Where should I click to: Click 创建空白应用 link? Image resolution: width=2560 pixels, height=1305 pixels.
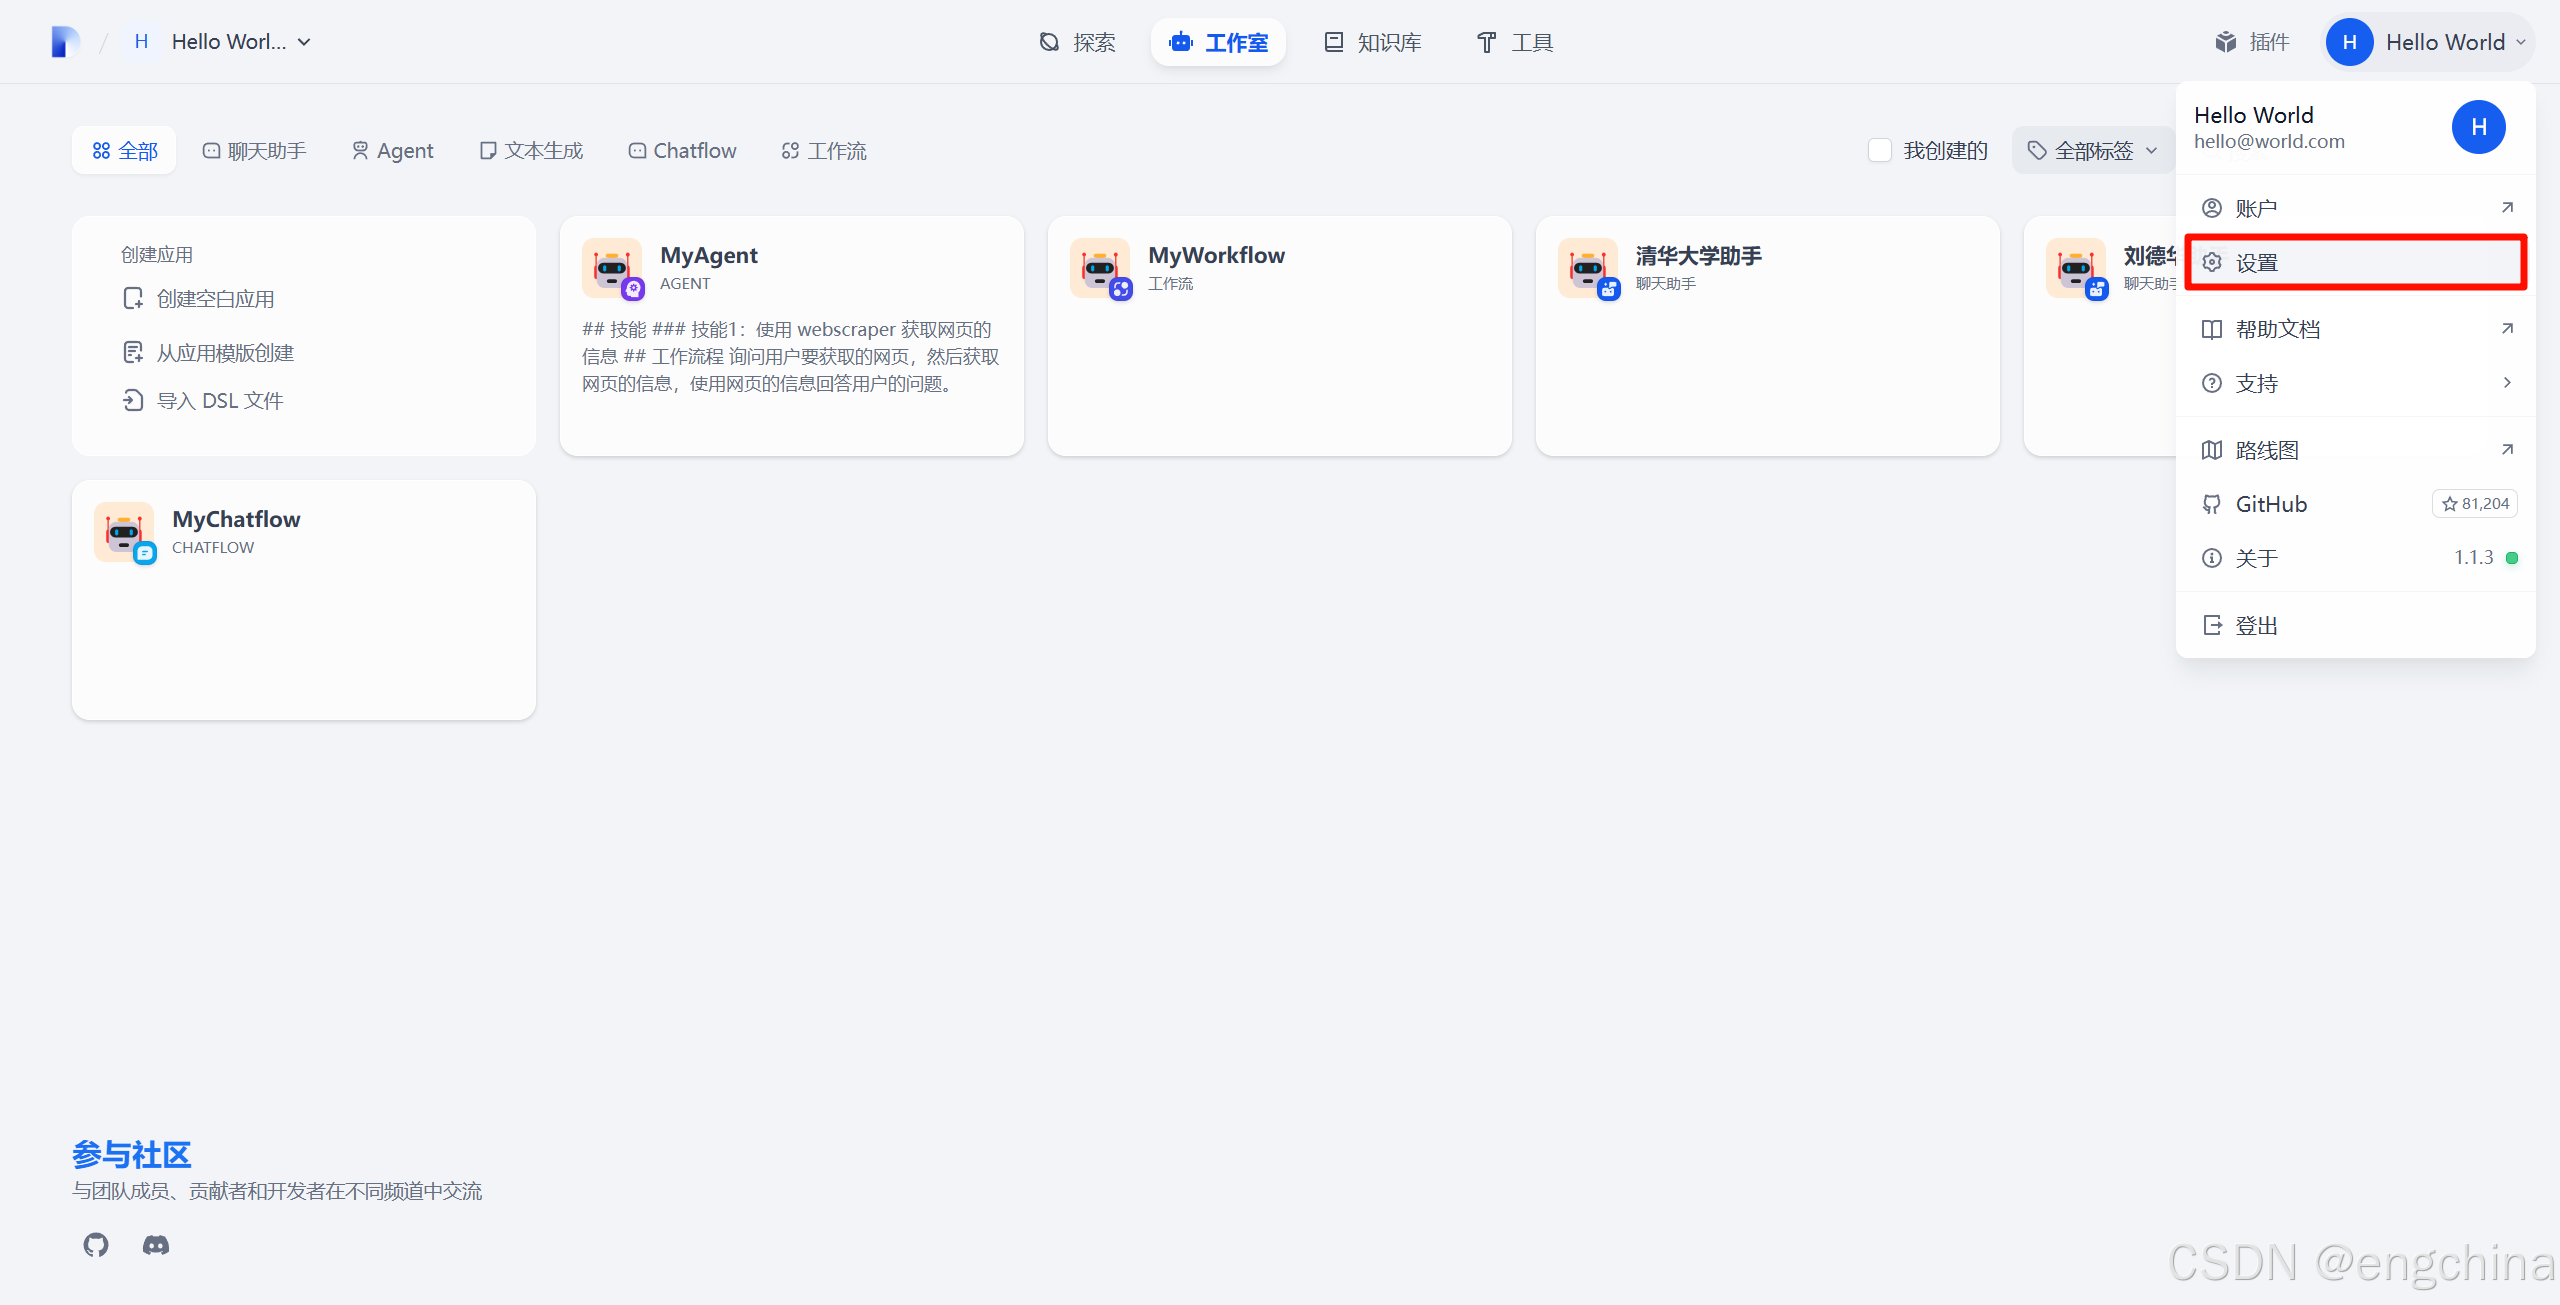[x=215, y=299]
